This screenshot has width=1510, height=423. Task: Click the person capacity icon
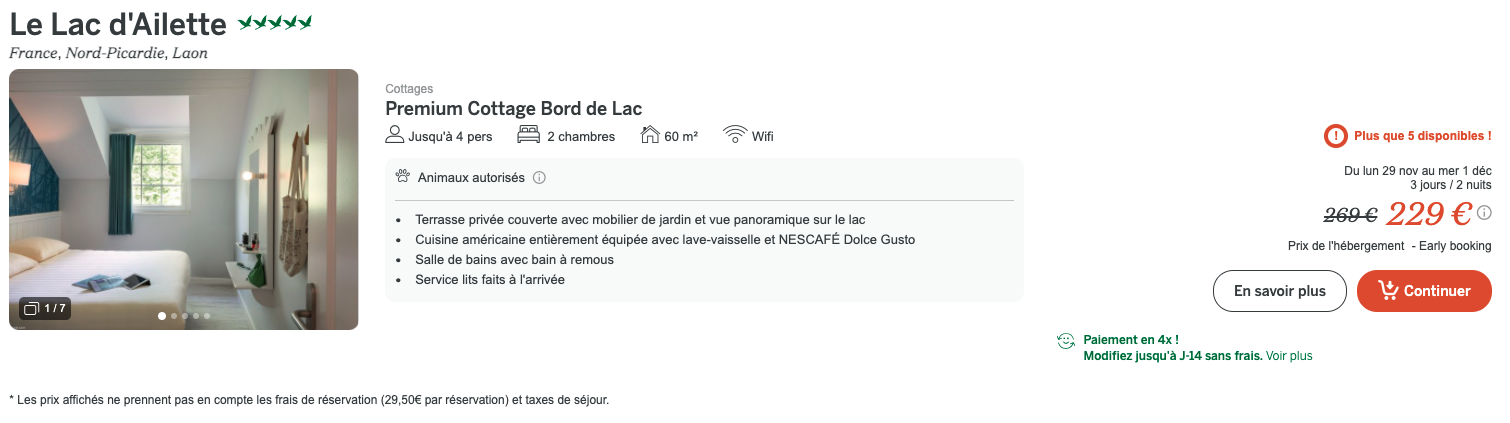[x=394, y=135]
